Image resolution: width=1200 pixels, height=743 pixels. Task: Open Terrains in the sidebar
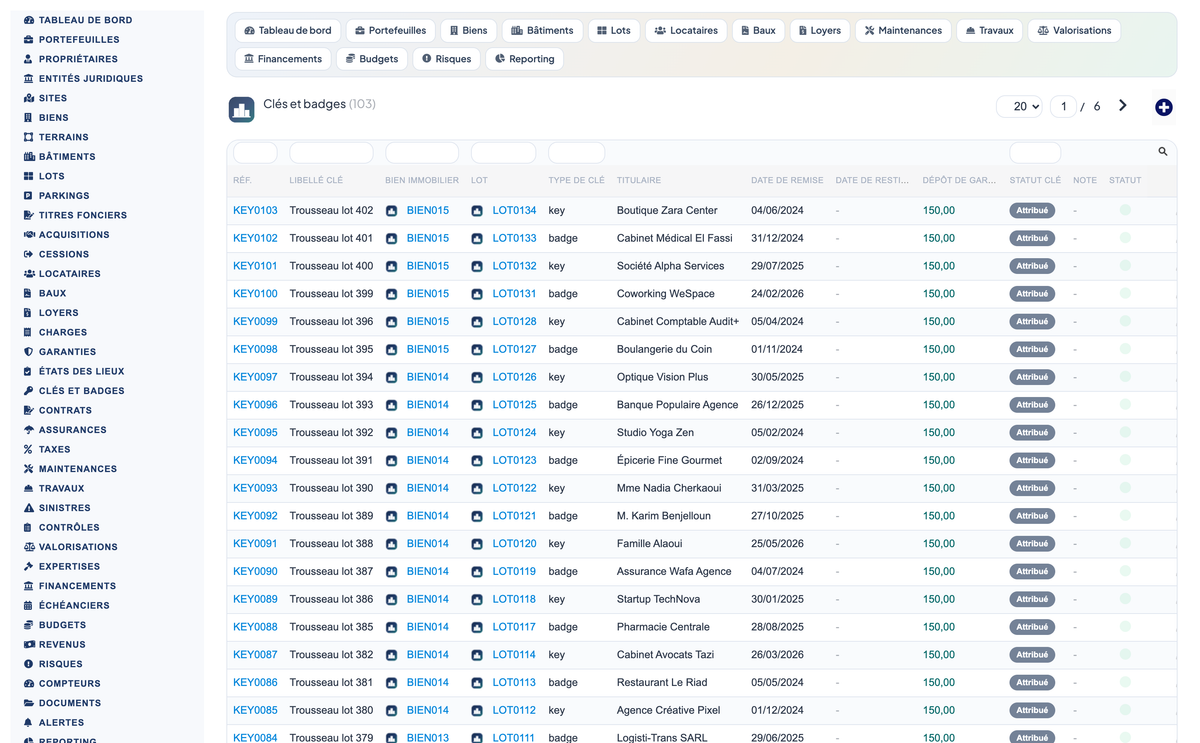point(56,137)
